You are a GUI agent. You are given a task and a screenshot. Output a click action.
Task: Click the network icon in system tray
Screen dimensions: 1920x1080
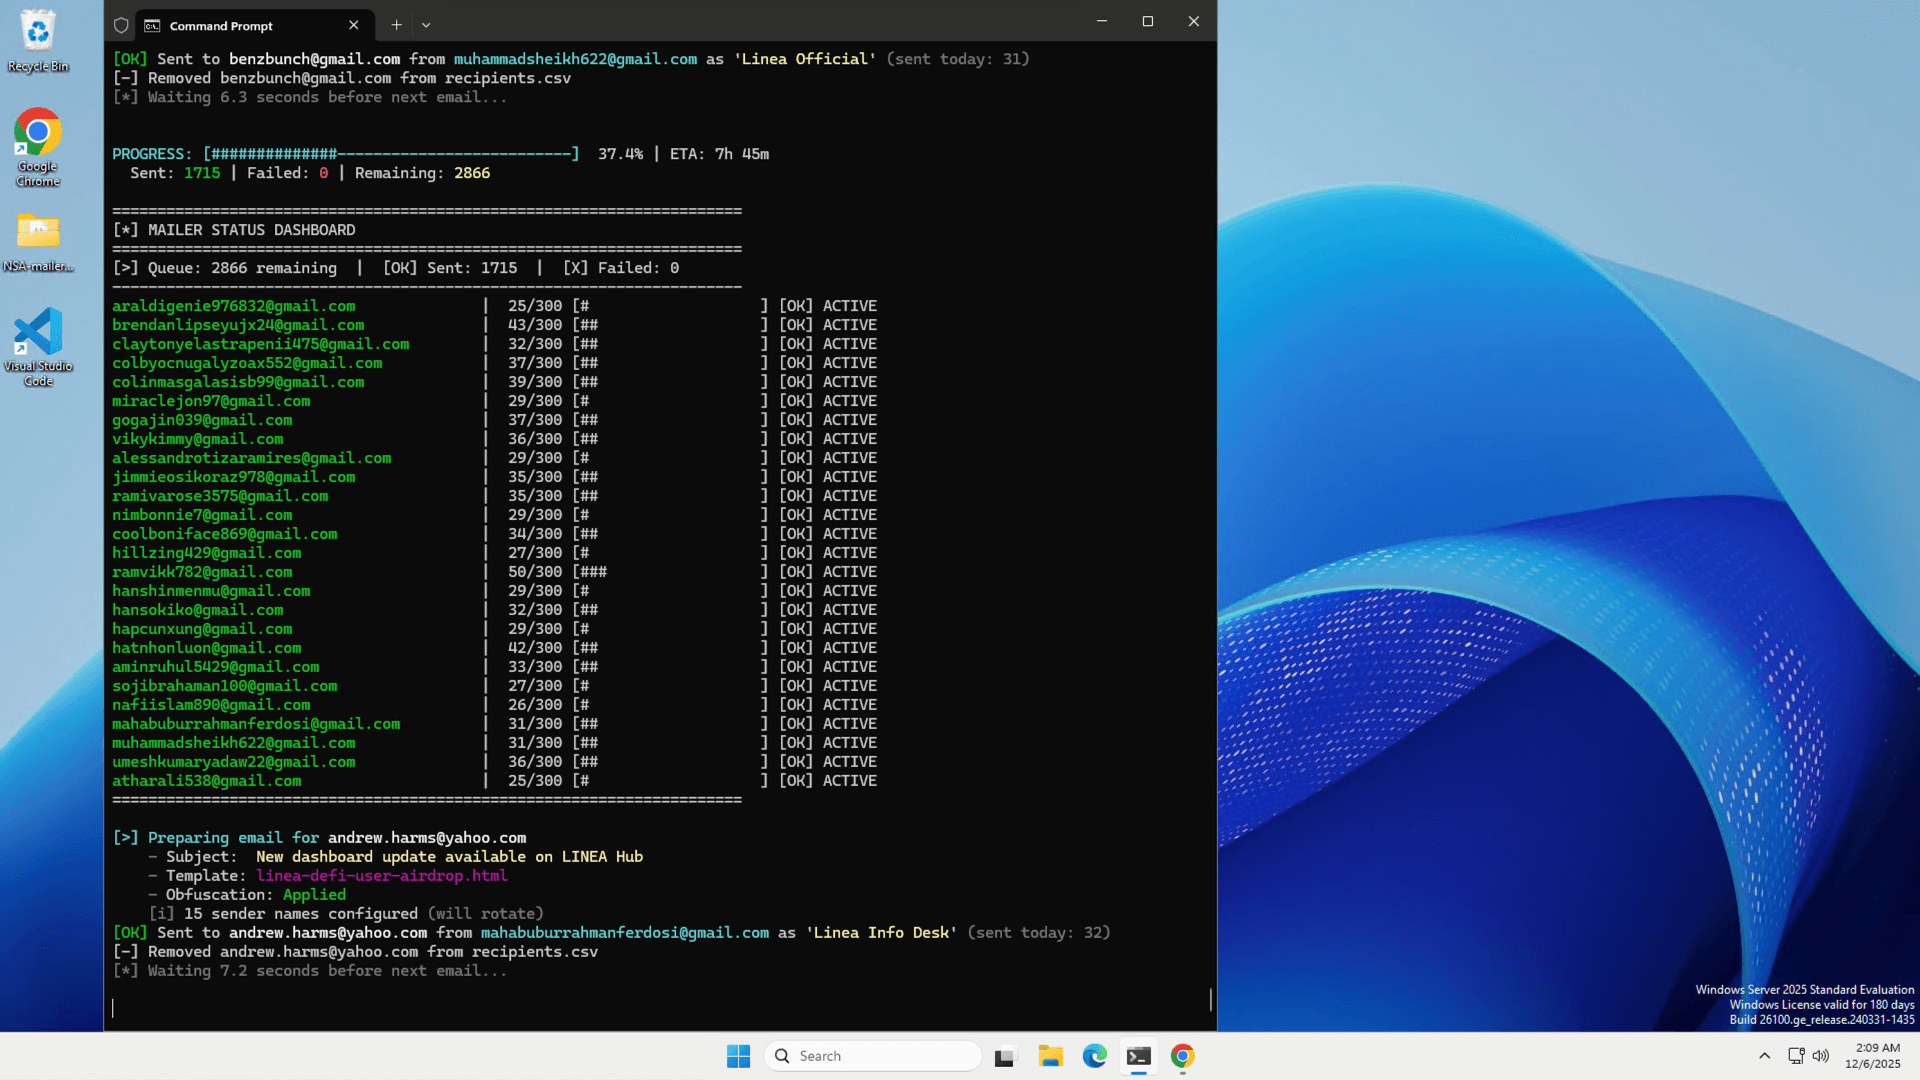[x=1796, y=1056]
